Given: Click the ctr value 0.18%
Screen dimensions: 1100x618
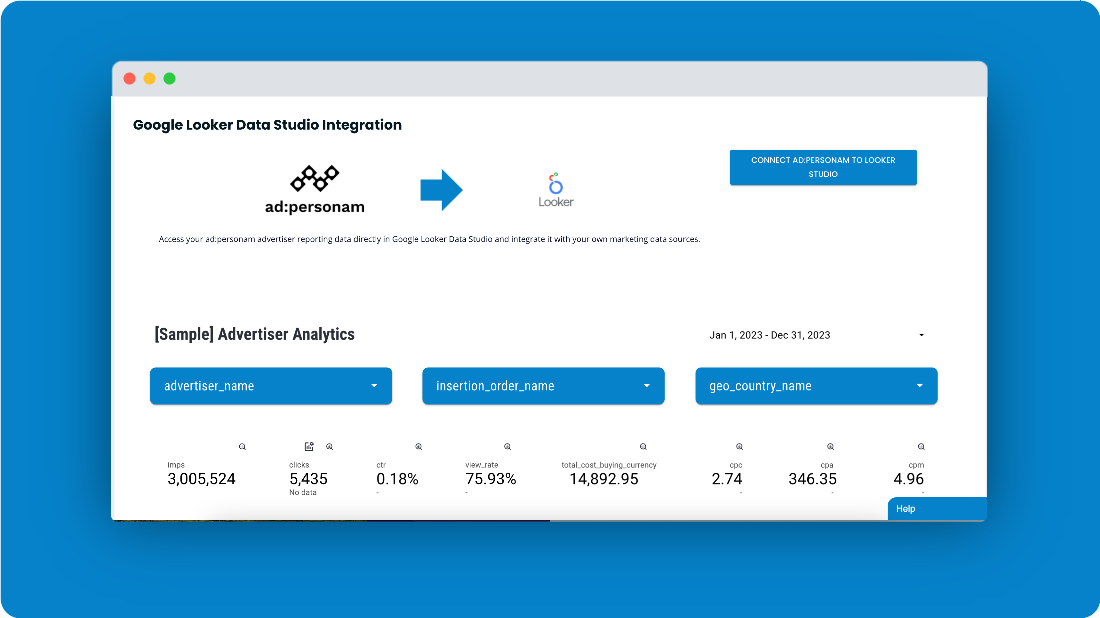Looking at the screenshot, I should pos(397,479).
